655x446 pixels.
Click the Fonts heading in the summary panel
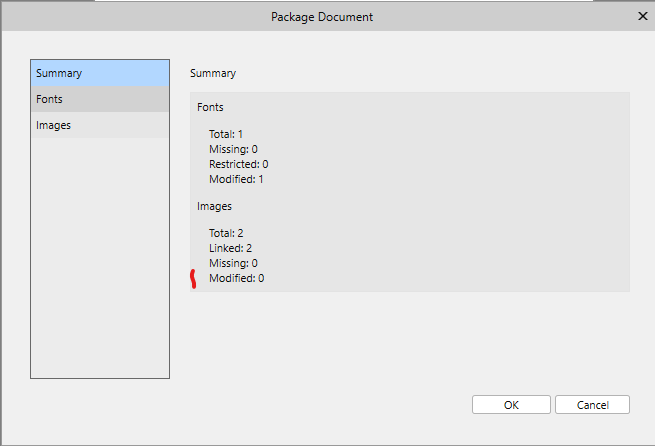pos(210,107)
